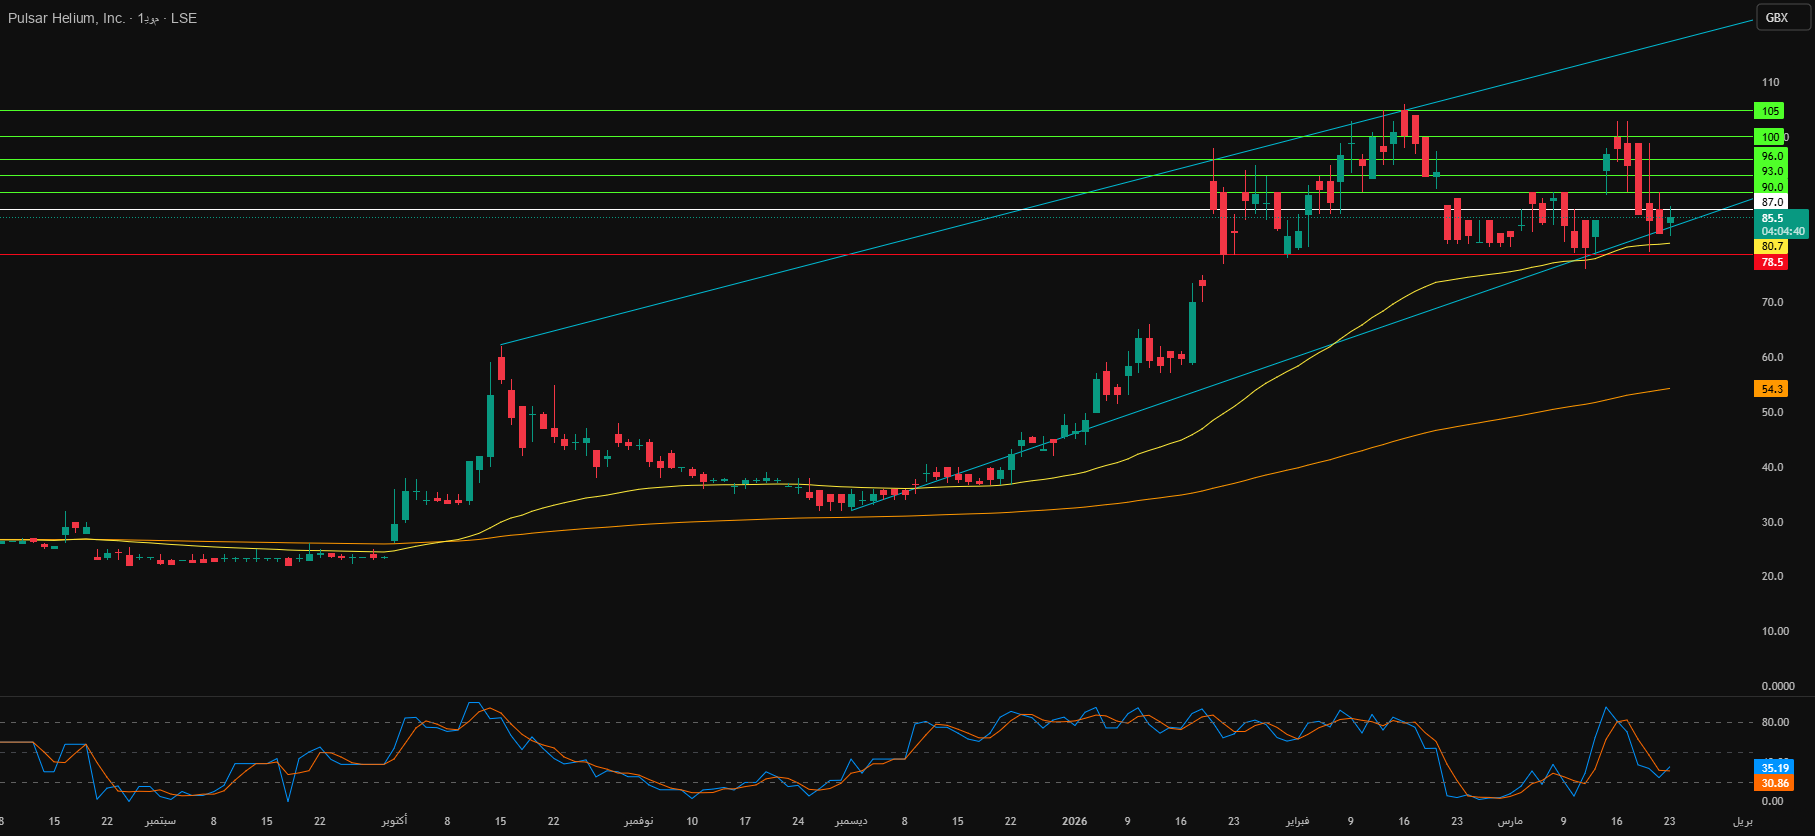Click the green 93.0 price level label
Viewport: 1815px width, 836px height.
[1771, 172]
